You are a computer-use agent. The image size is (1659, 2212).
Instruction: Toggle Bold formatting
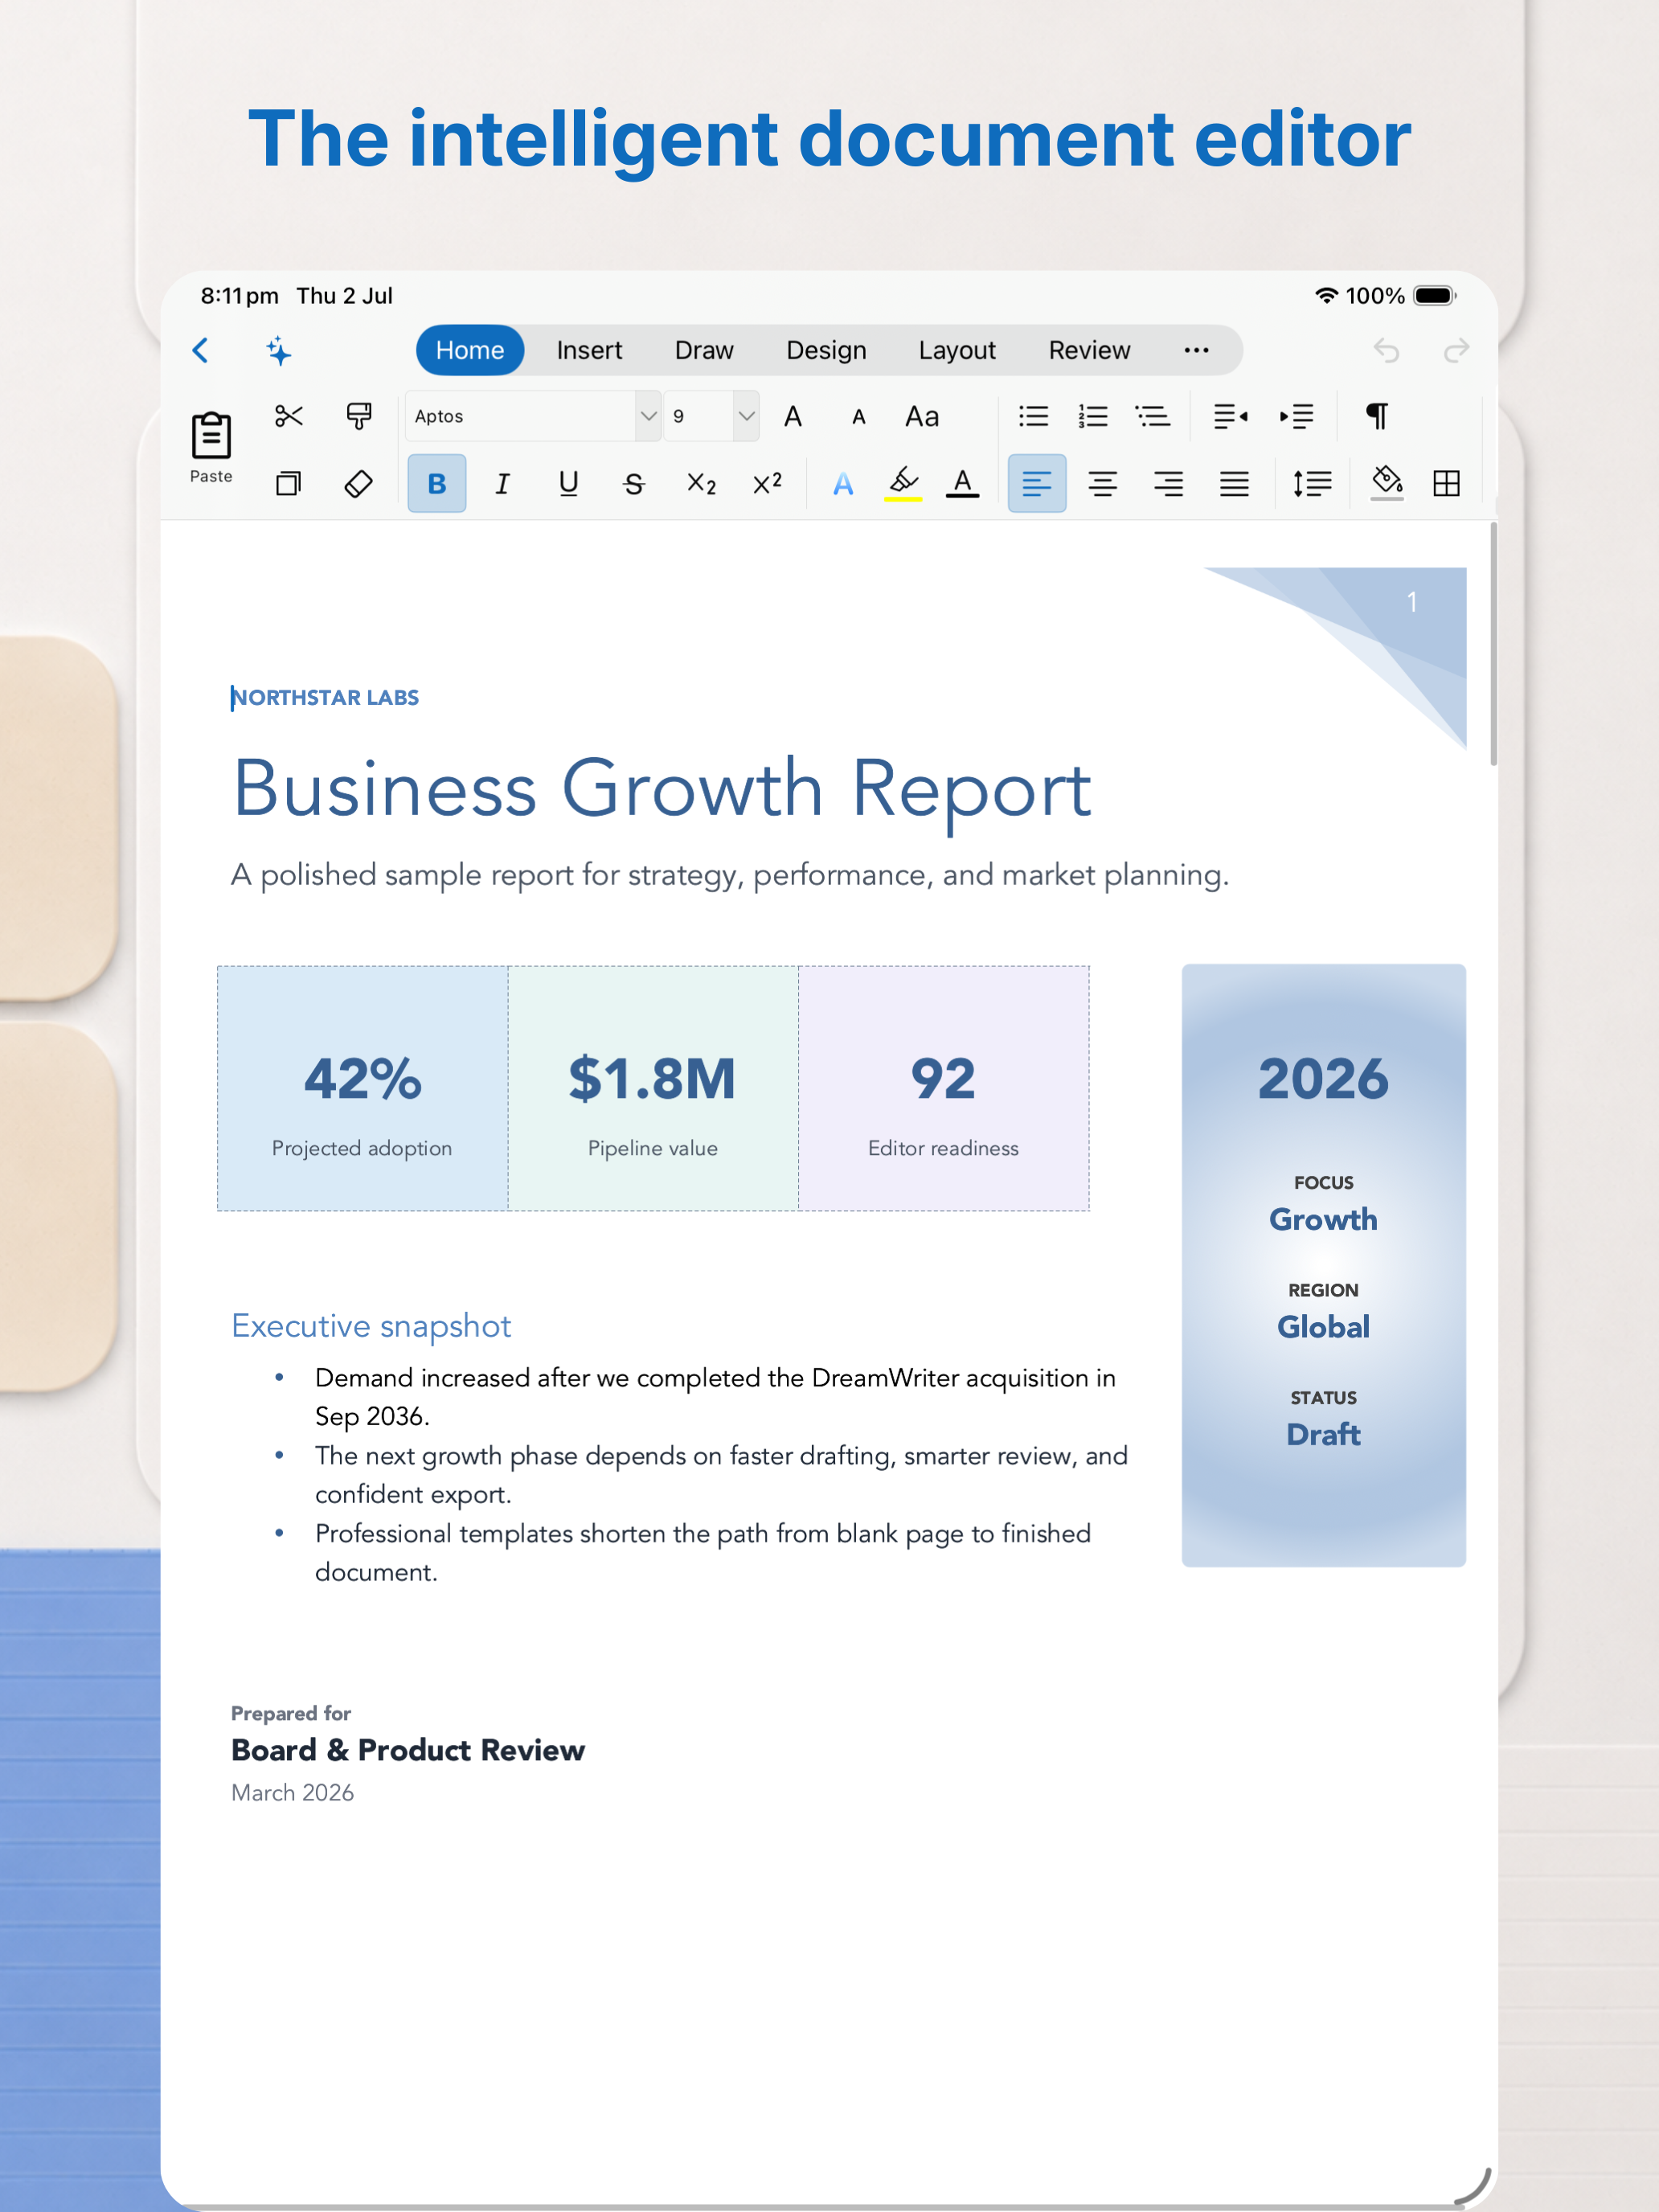[437, 484]
